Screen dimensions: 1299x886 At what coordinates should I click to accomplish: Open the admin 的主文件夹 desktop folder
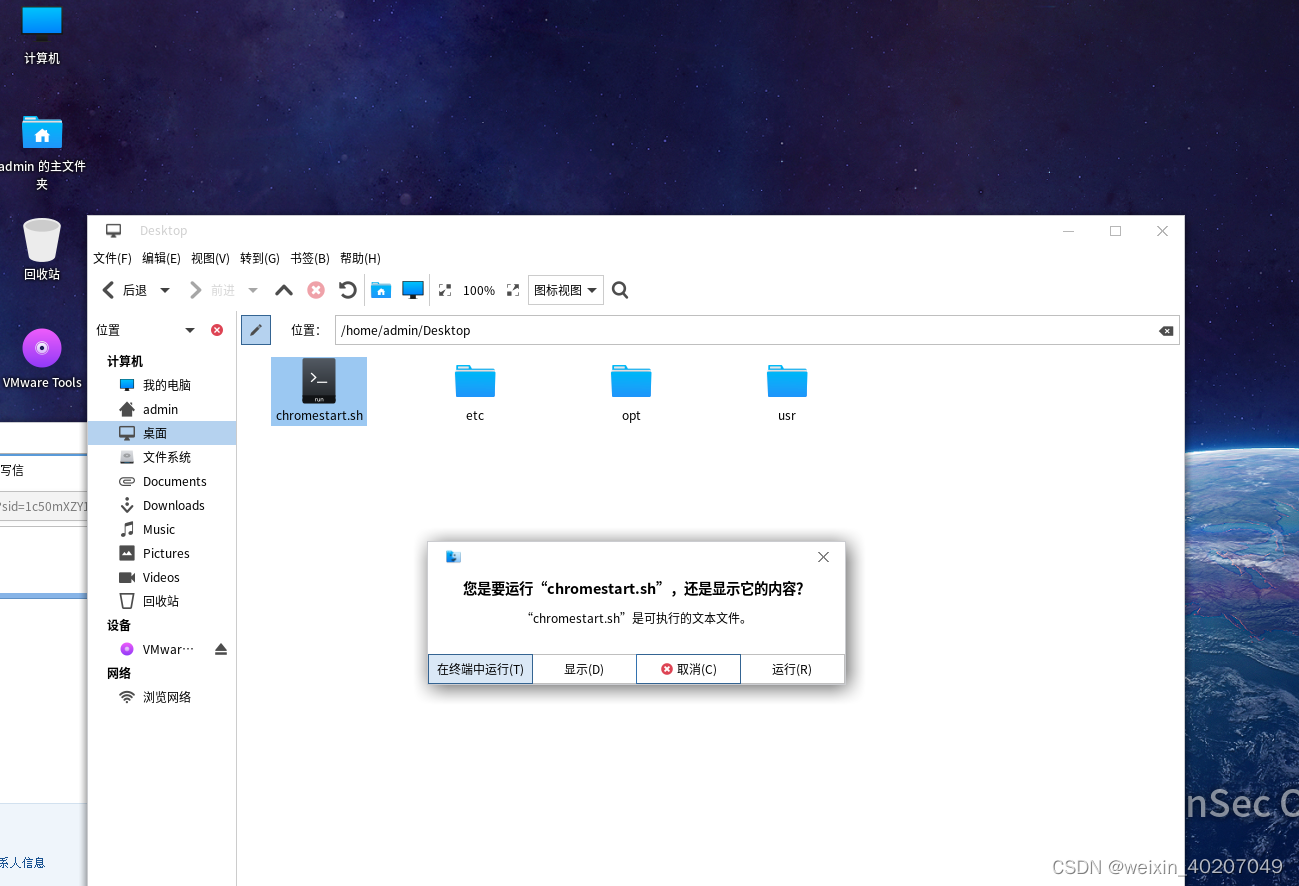(42, 152)
